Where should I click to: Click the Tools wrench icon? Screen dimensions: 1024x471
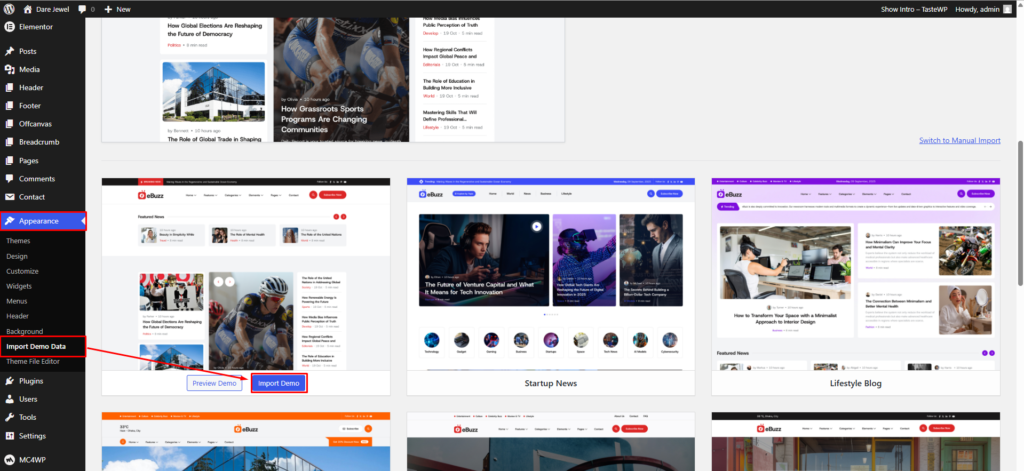pos(9,417)
